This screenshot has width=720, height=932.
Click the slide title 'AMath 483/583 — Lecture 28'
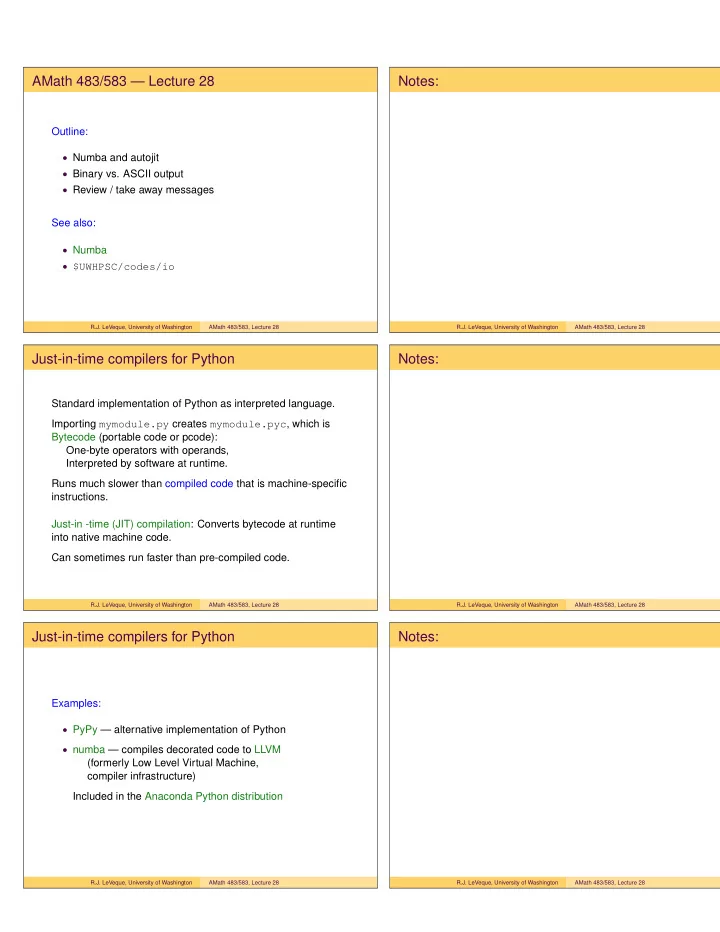[x=123, y=81]
